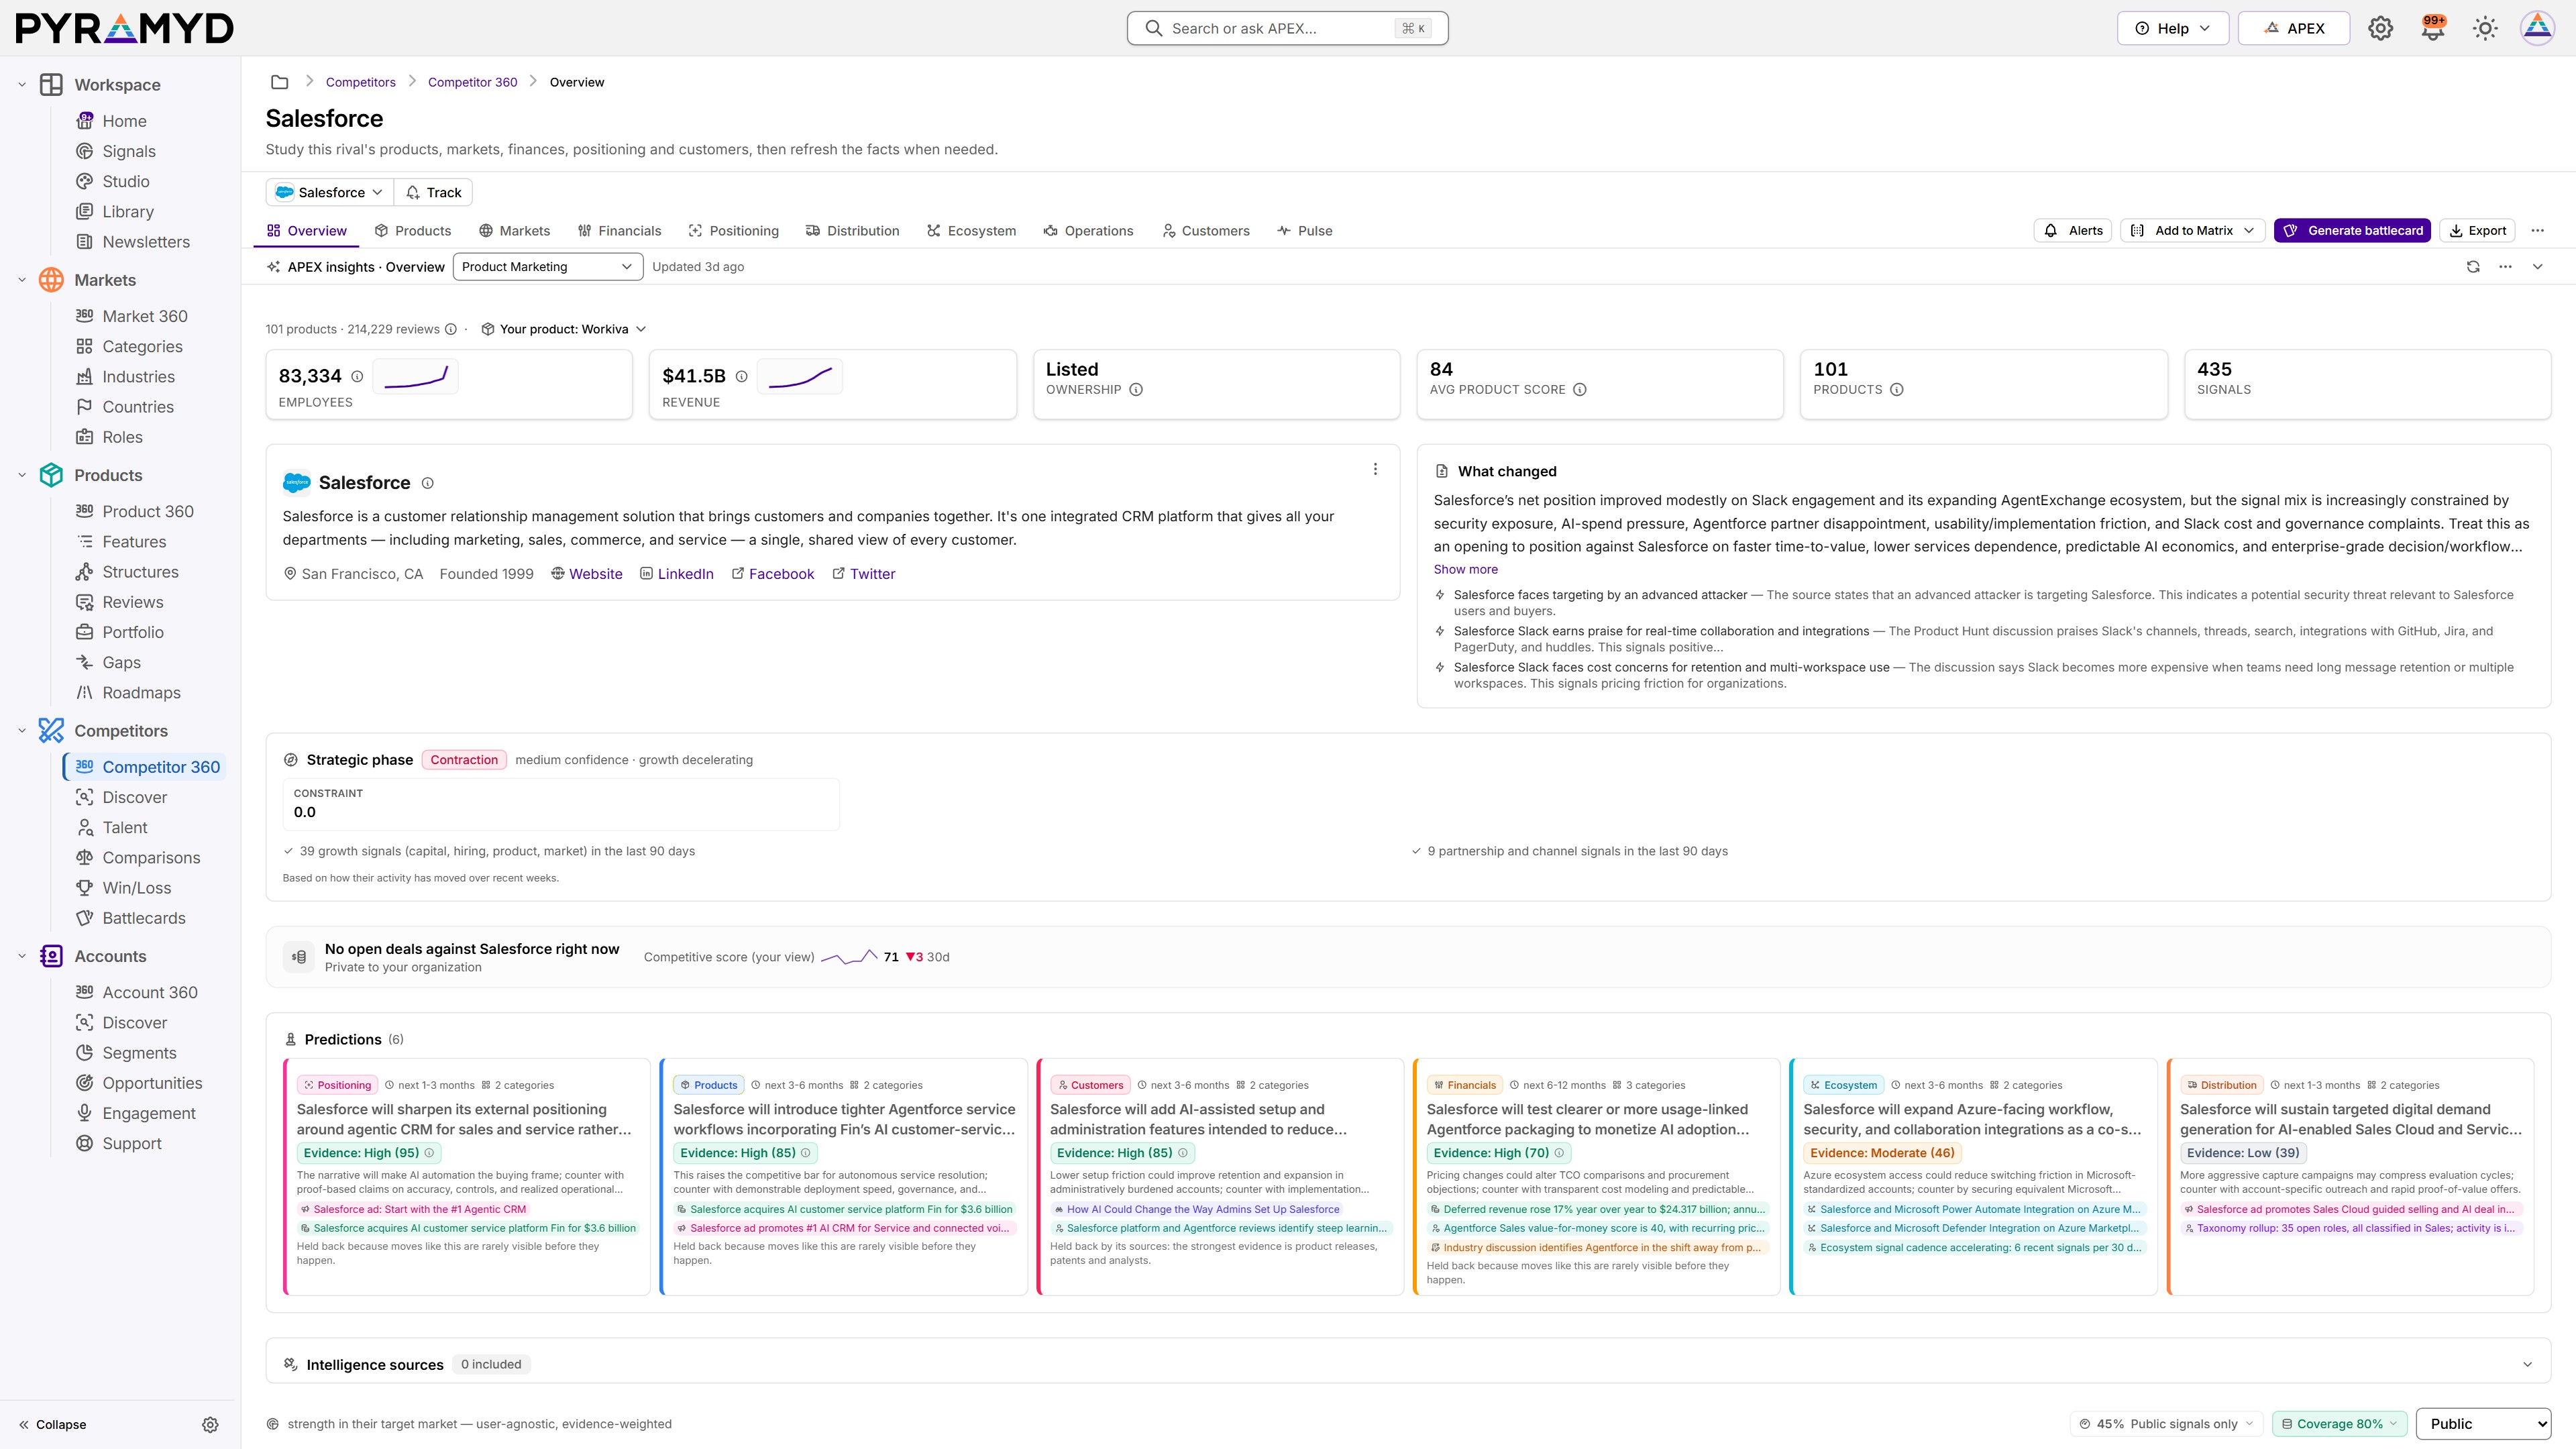The image size is (2576, 1449).
Task: Click Show more under What changed
Action: 1465,570
